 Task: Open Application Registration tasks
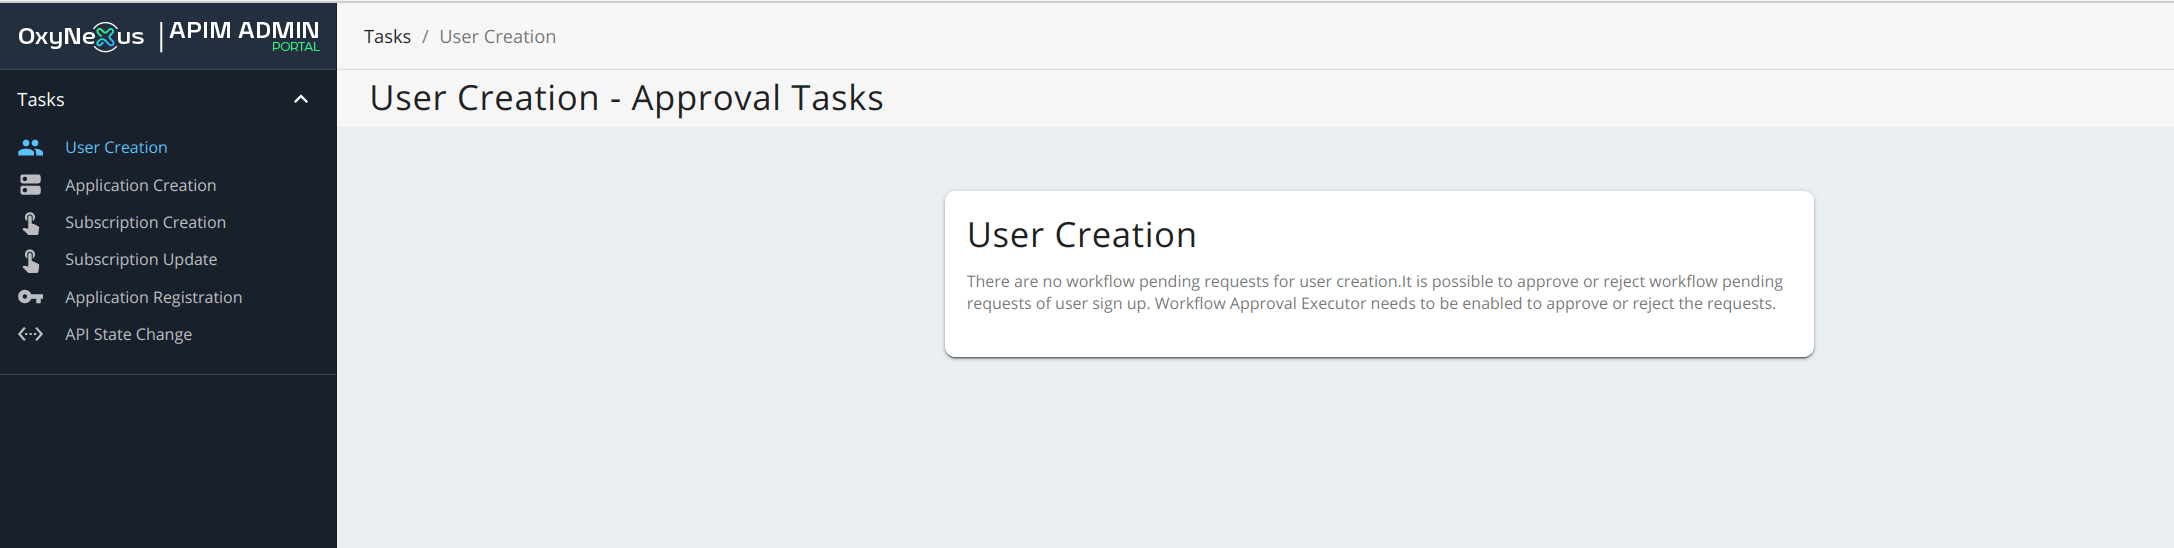point(153,297)
